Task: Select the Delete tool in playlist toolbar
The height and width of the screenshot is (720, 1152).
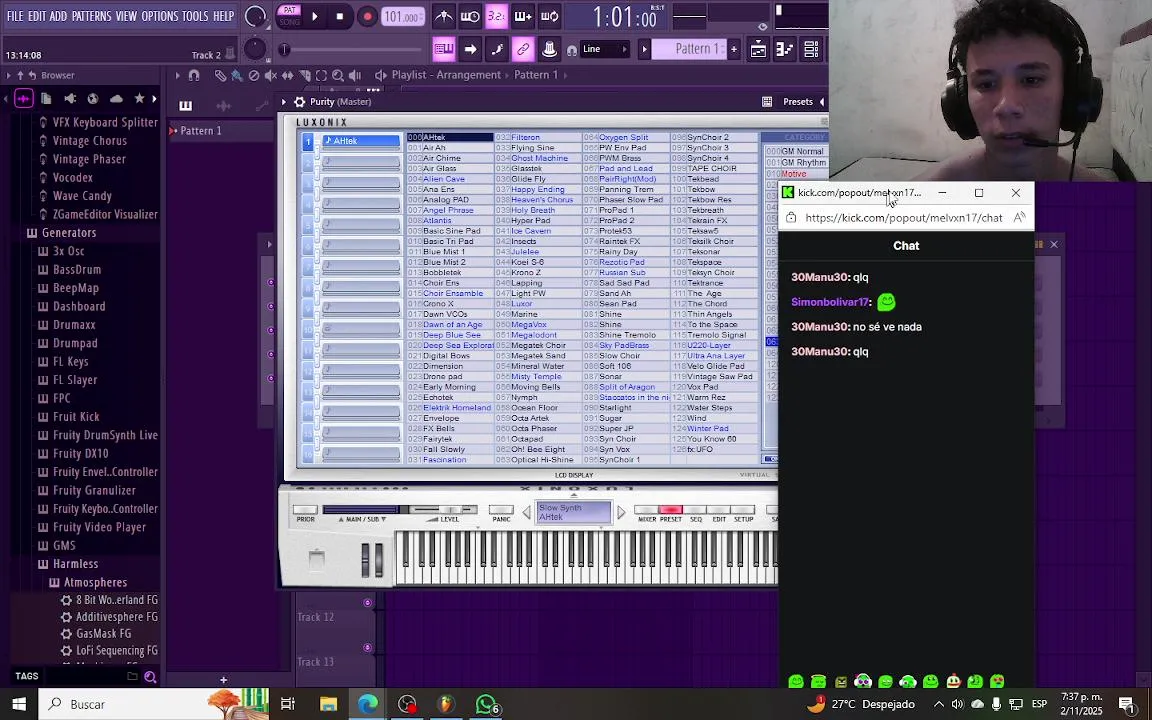Action: (x=253, y=75)
